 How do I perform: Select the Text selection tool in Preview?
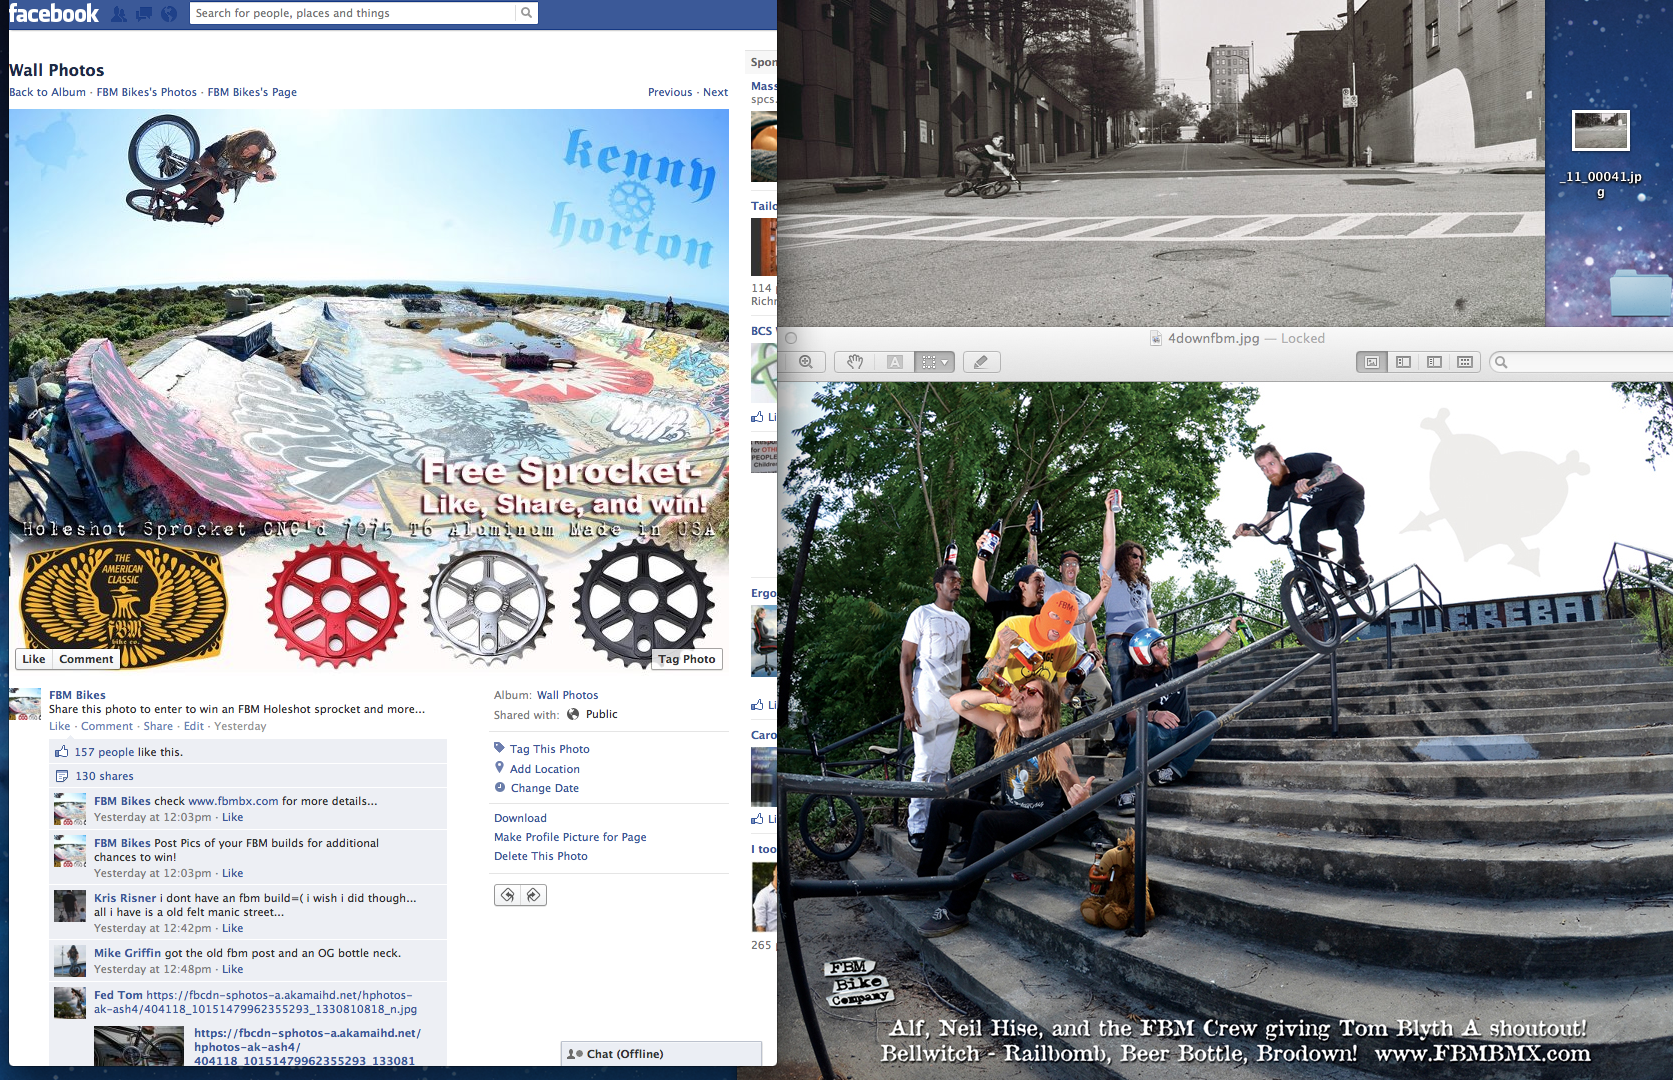(895, 362)
